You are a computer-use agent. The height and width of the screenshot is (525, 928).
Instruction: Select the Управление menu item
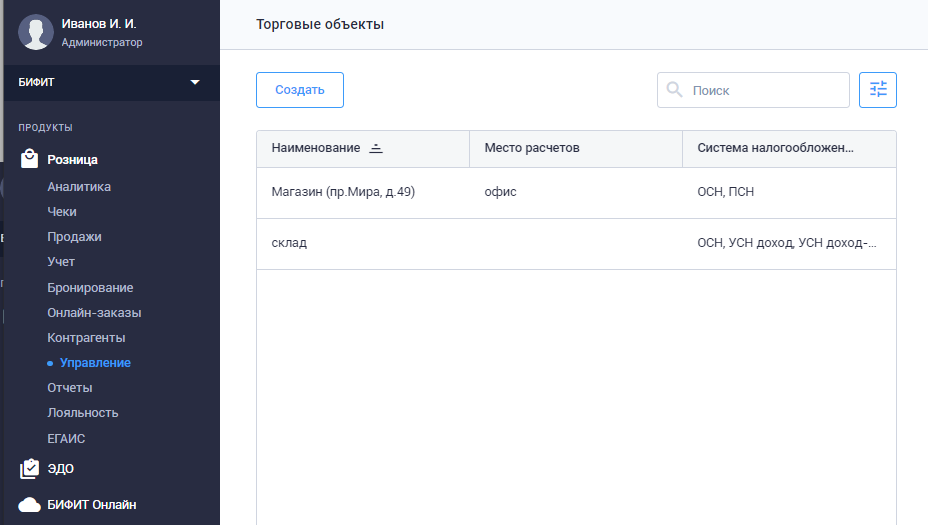95,363
